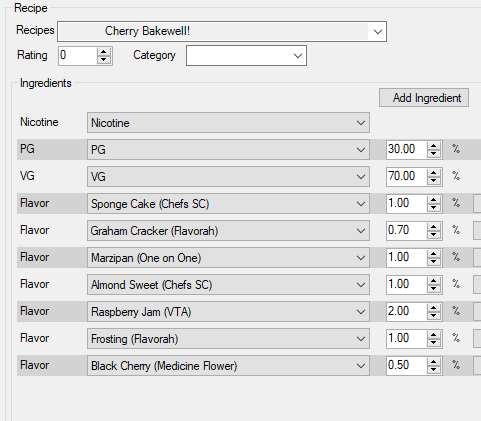Viewport: 481px width, 421px height.
Task: Open the PG ingredient dropdown
Action: coord(228,150)
